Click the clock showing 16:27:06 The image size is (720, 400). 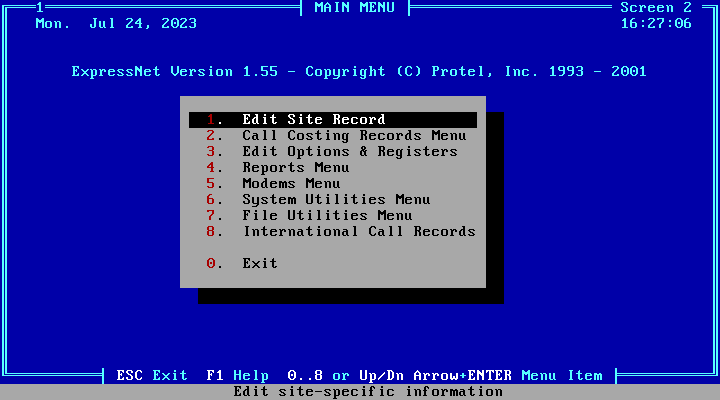coord(655,24)
